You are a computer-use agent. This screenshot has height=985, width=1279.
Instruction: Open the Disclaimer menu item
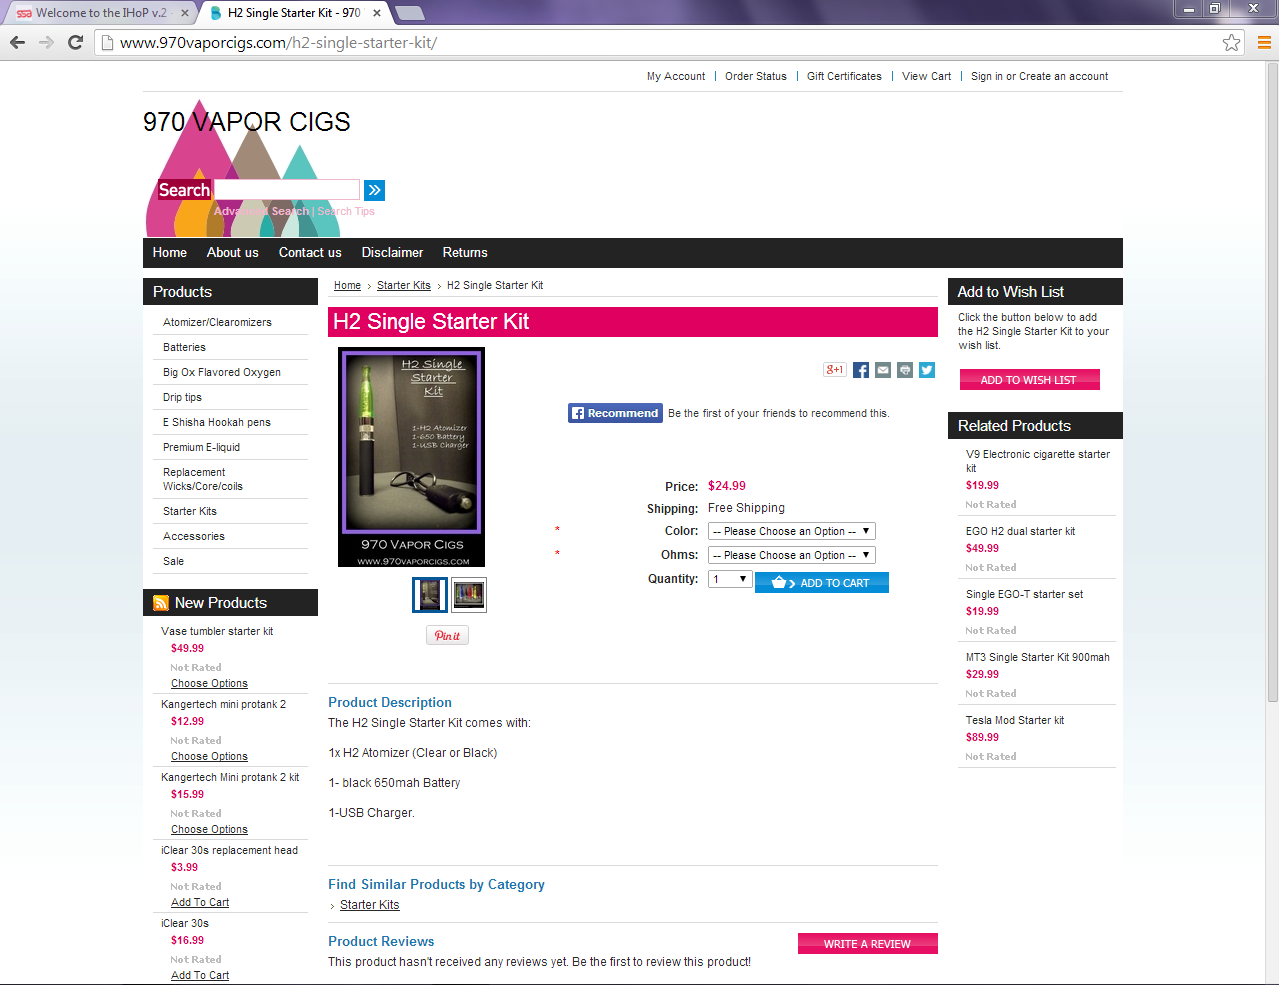(392, 253)
